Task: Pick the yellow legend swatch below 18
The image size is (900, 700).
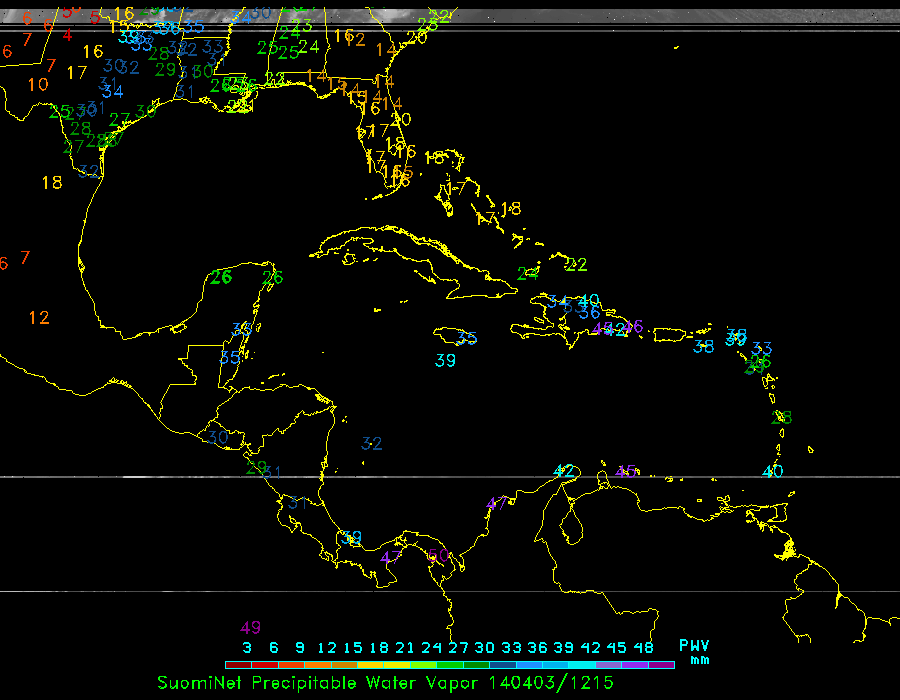Action: pyautogui.click(x=380, y=664)
